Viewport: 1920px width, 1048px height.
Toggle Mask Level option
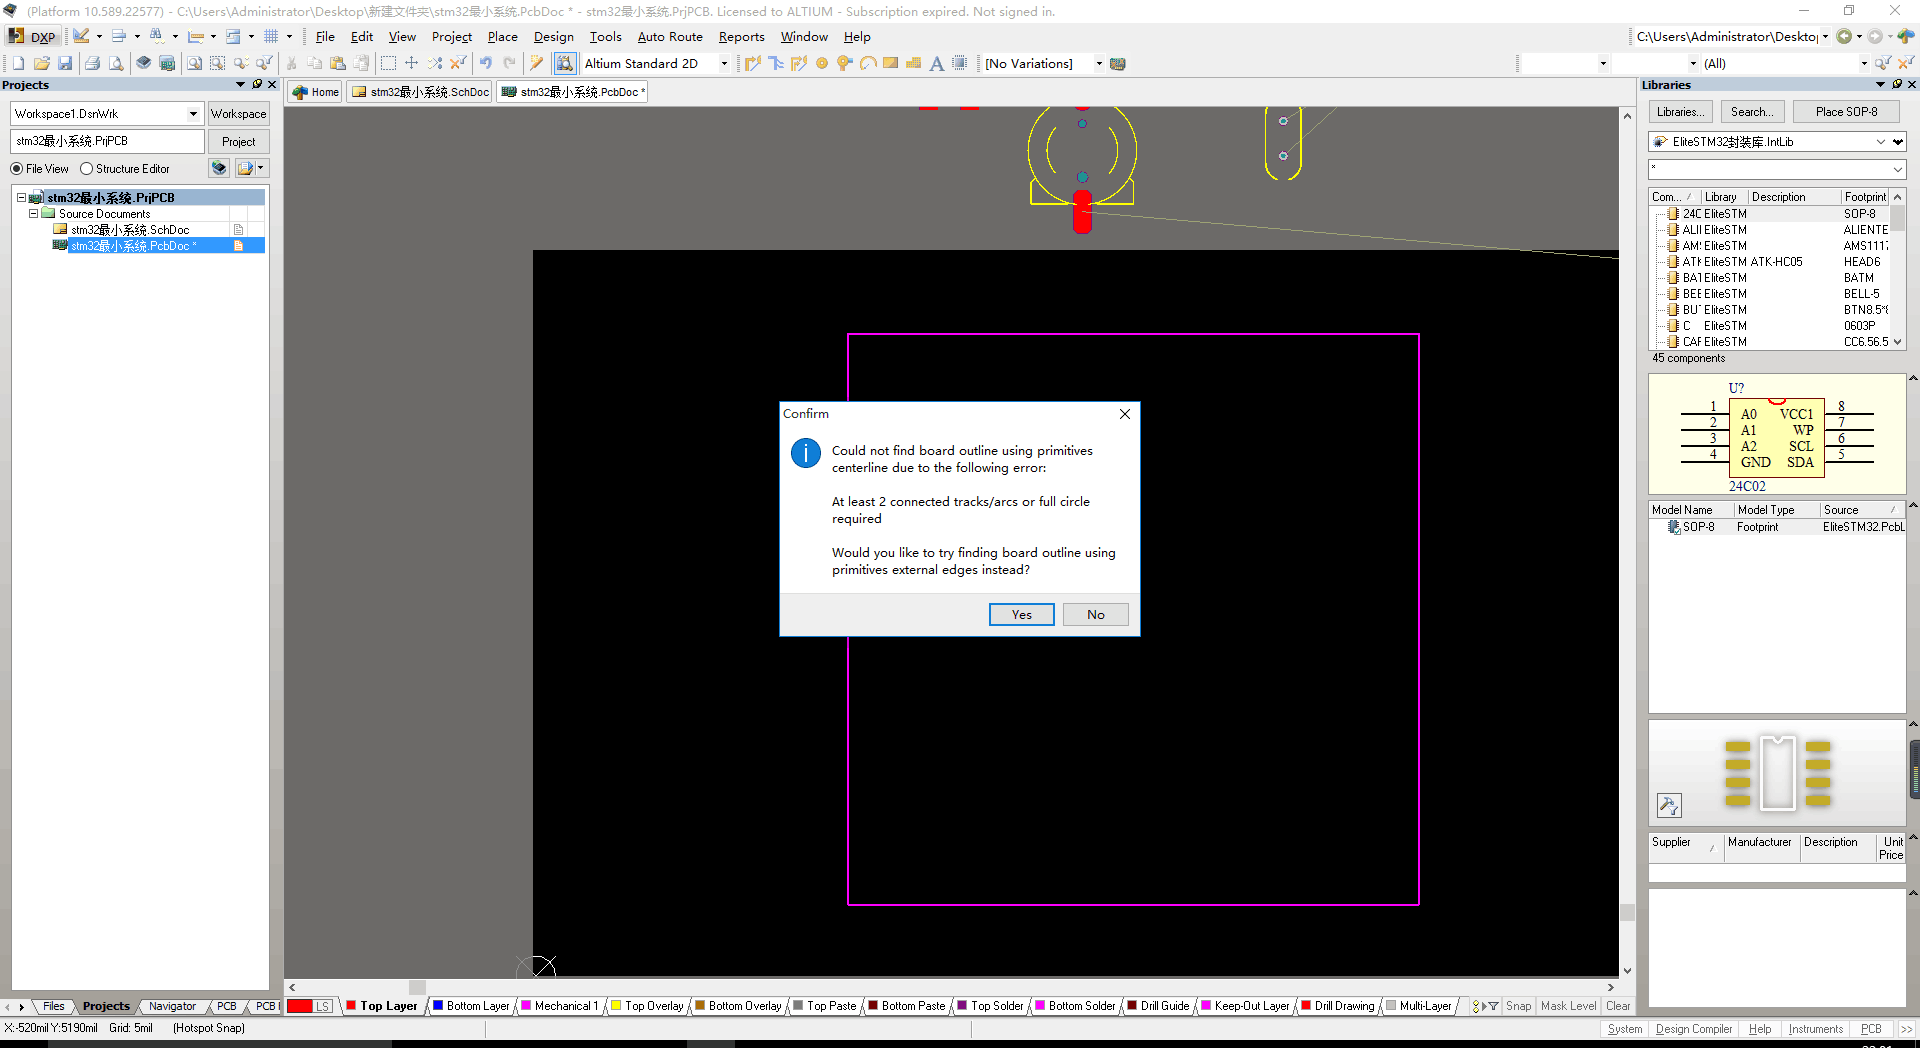(x=1568, y=1006)
